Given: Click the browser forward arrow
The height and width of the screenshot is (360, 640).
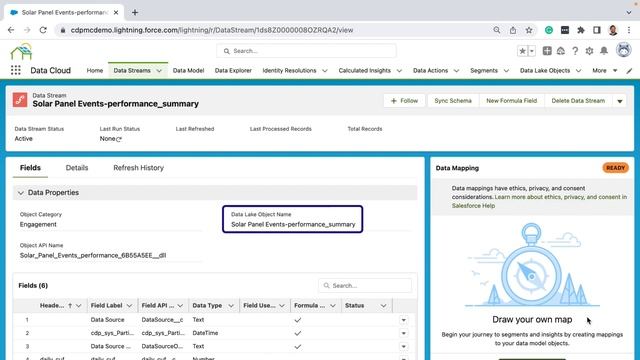Looking at the screenshot, I should click(27, 30).
